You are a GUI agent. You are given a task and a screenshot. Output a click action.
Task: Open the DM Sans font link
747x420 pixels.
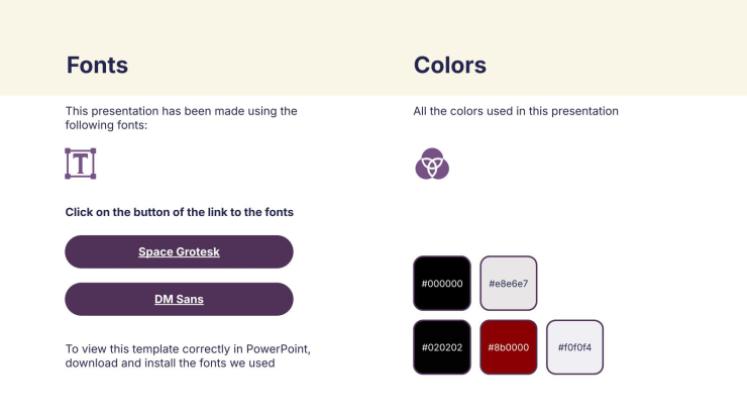[179, 299]
